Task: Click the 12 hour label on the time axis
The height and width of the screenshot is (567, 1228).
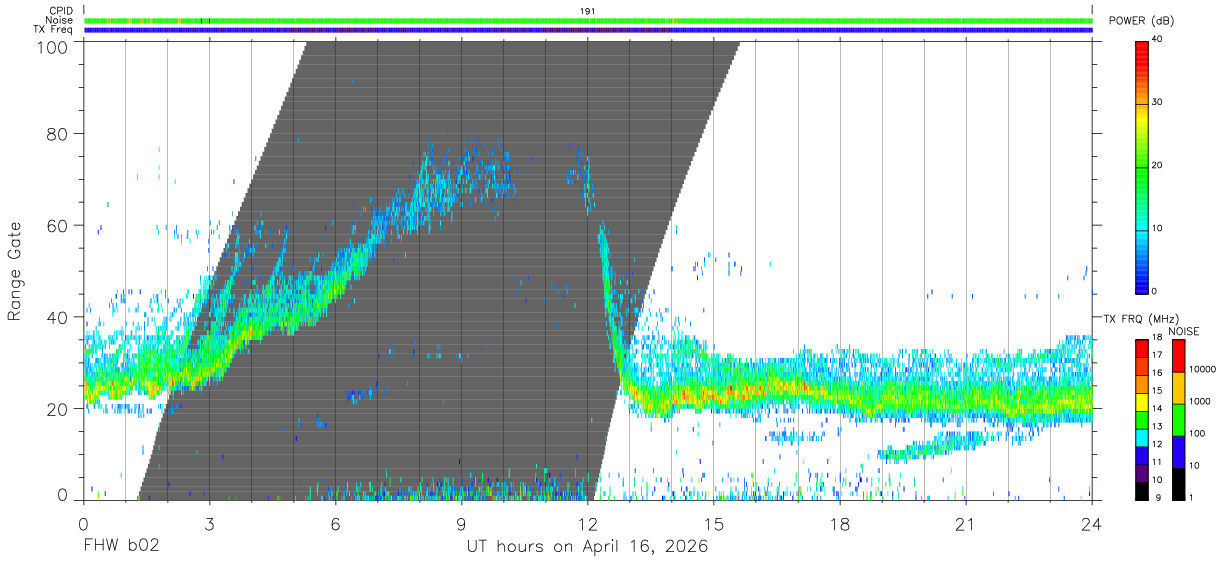Action: point(588,523)
